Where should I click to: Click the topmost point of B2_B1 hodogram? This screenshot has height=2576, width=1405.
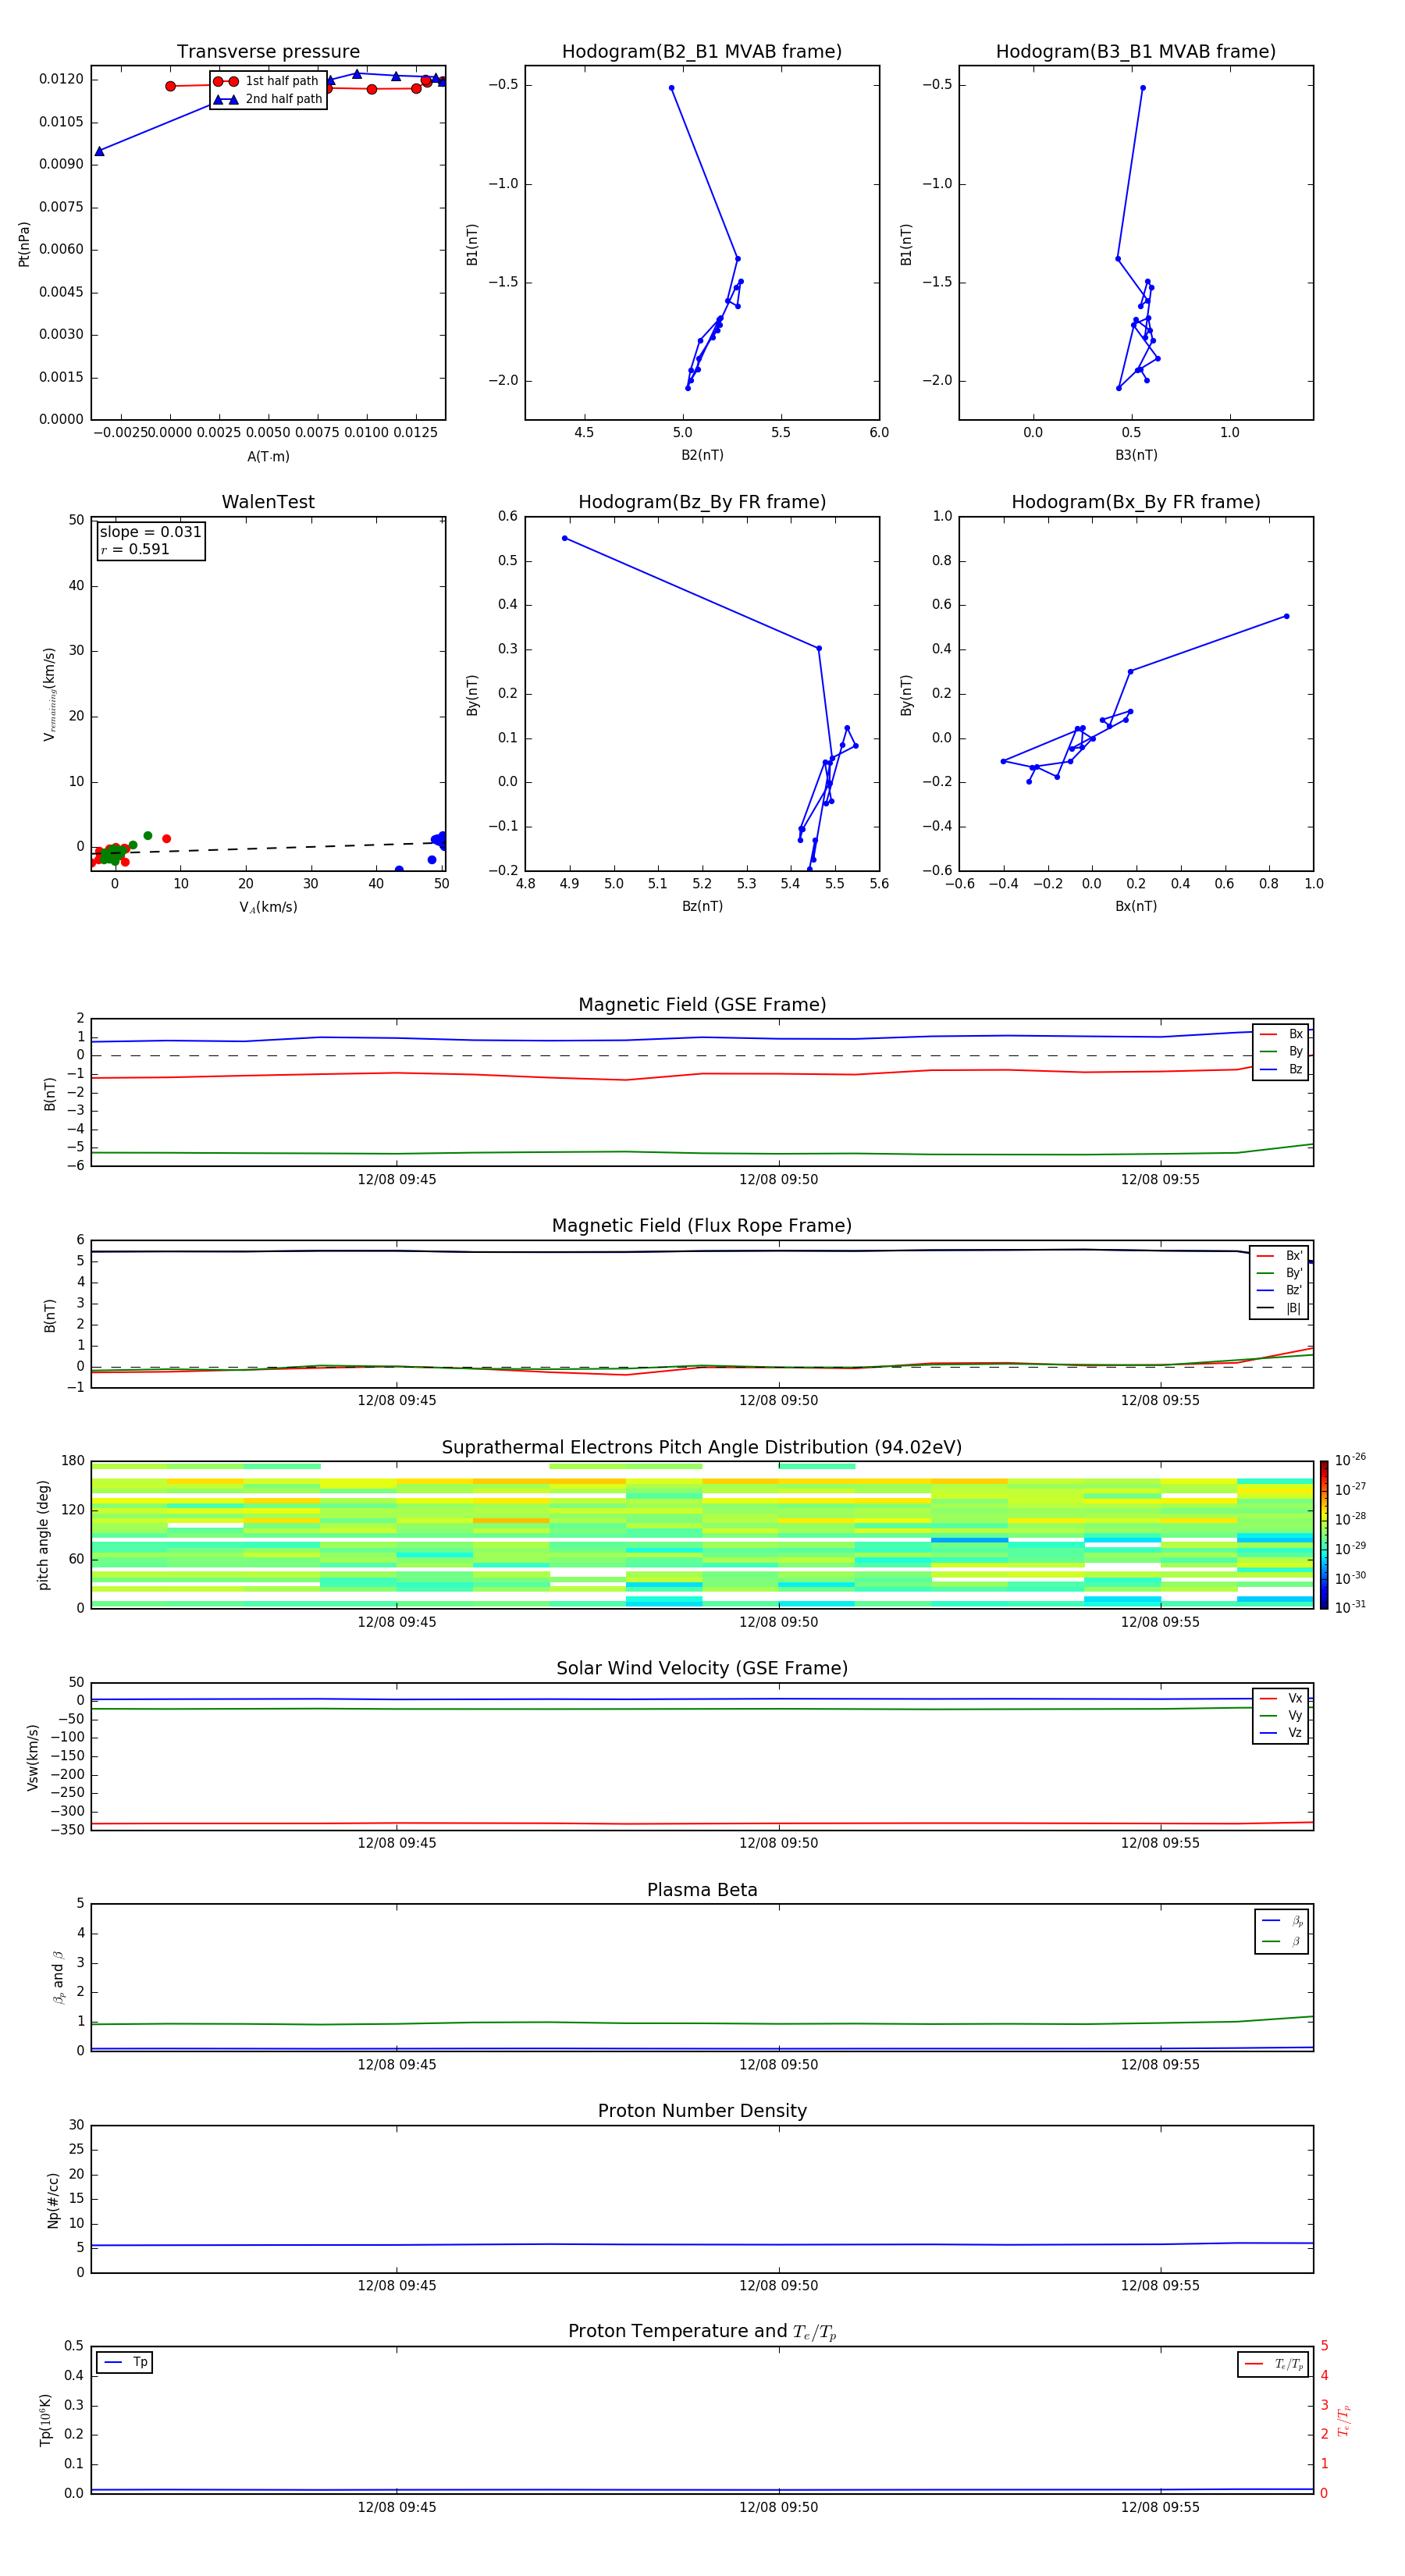[x=671, y=88]
